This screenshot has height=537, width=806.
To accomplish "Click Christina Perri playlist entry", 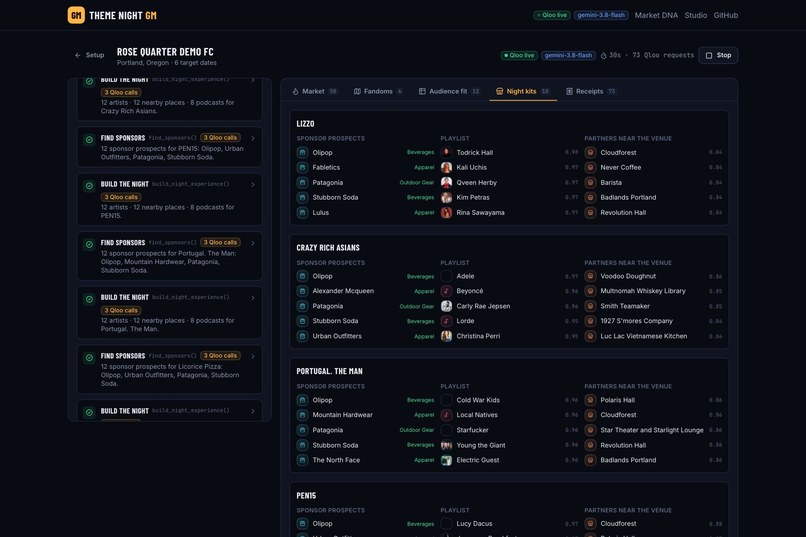I will coord(509,336).
